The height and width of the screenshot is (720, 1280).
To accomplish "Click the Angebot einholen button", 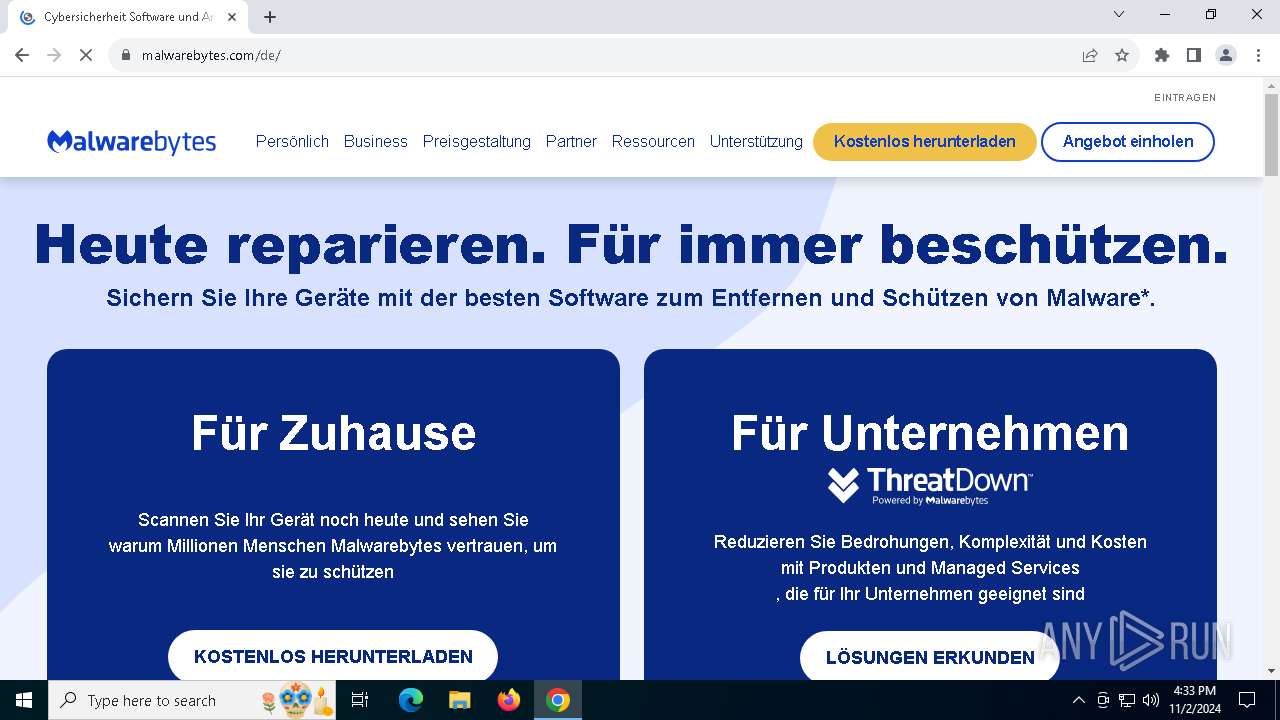I will click(1128, 142).
